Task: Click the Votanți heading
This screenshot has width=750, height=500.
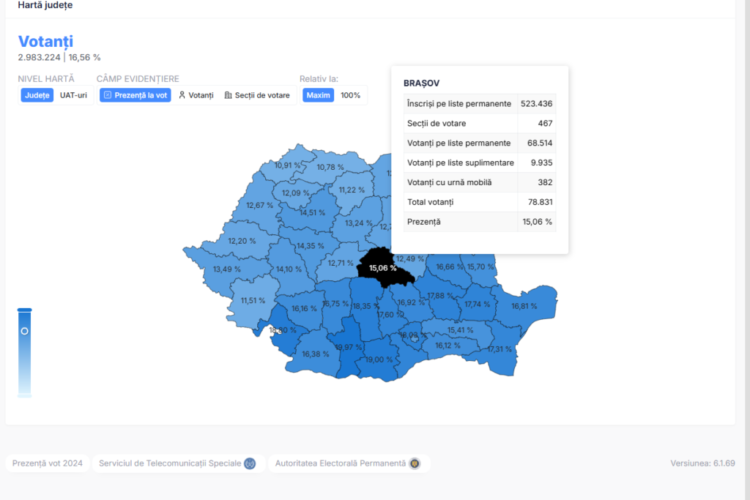Action: (x=46, y=42)
